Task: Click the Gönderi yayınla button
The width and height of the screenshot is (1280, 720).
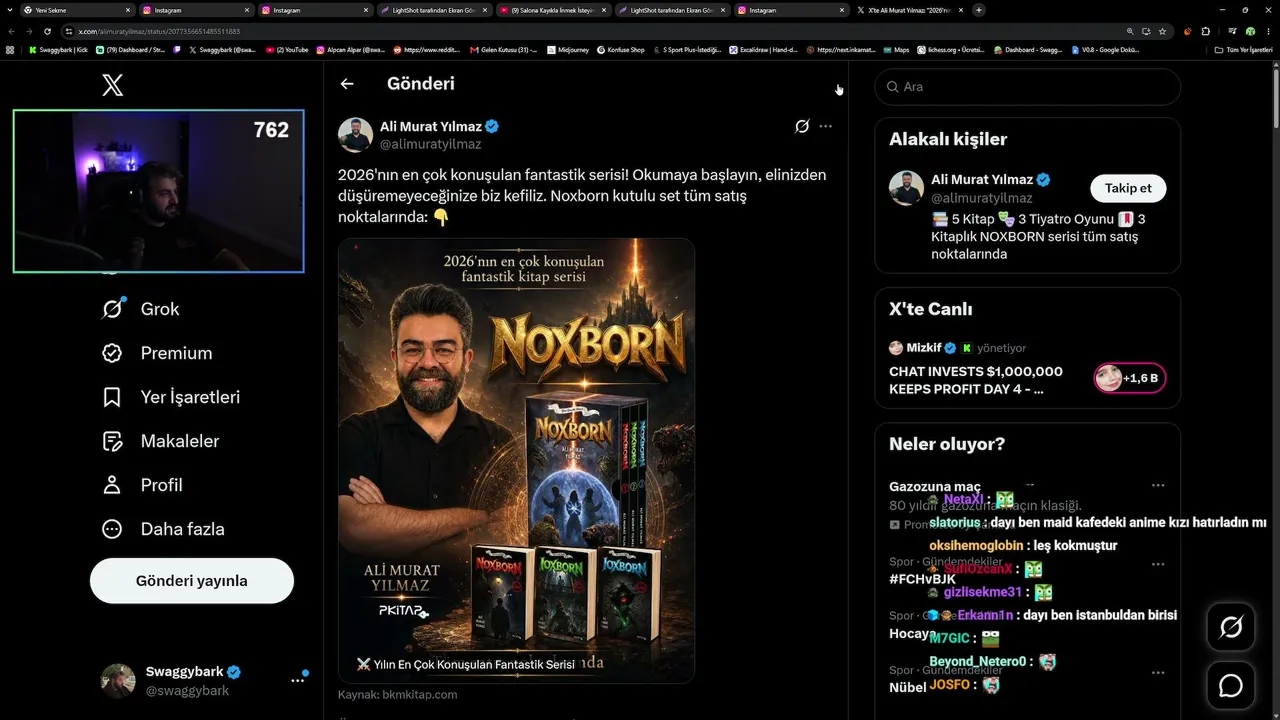Action: click(192, 581)
